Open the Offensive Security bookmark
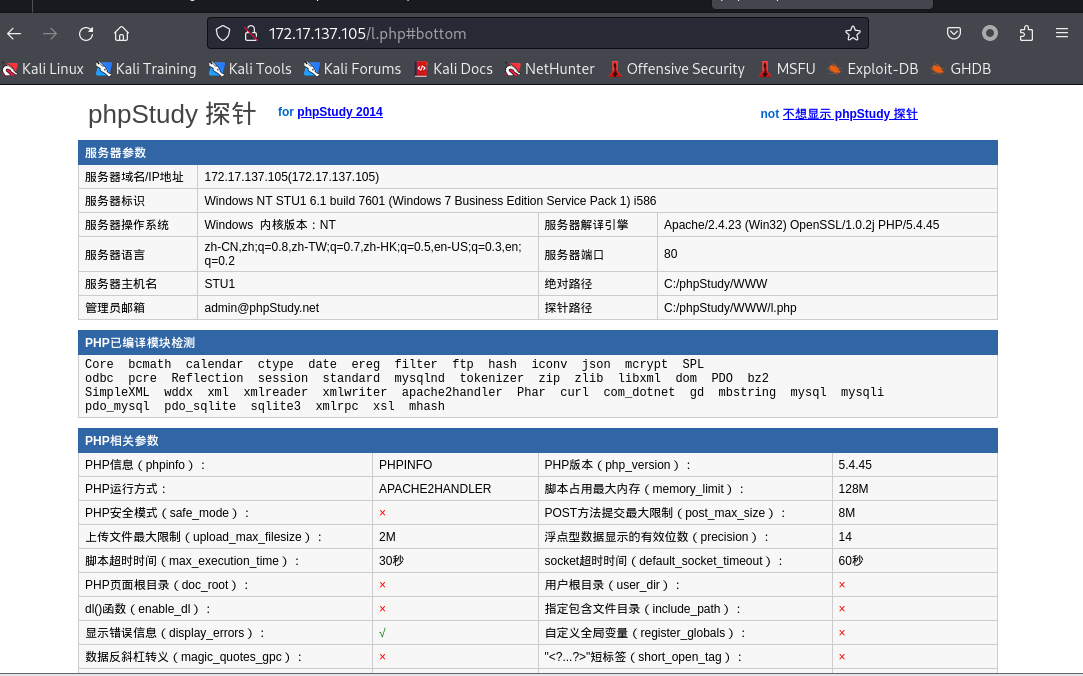This screenshot has height=676, width=1083. coord(677,69)
